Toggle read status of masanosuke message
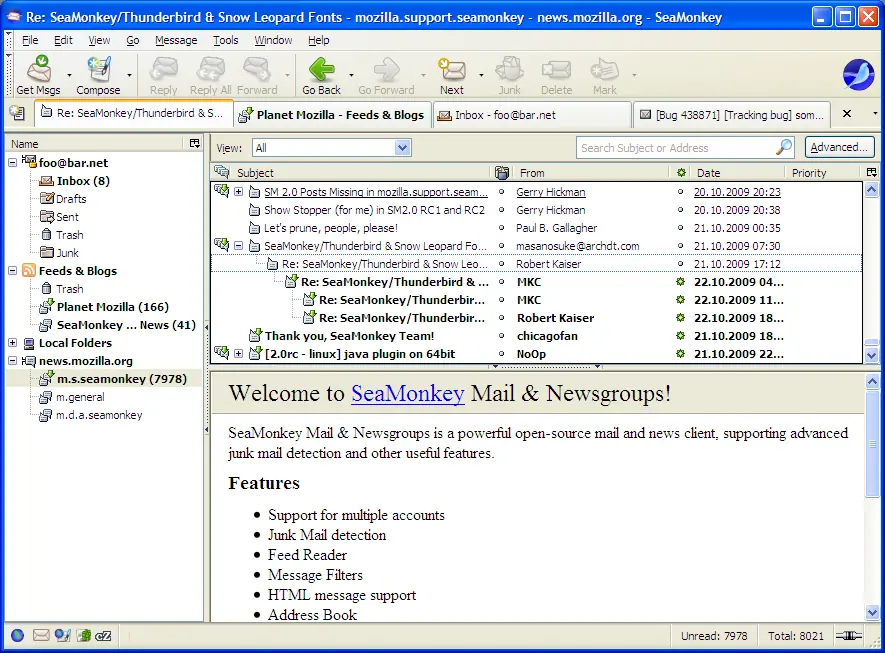The width and height of the screenshot is (885, 653). [x=681, y=246]
